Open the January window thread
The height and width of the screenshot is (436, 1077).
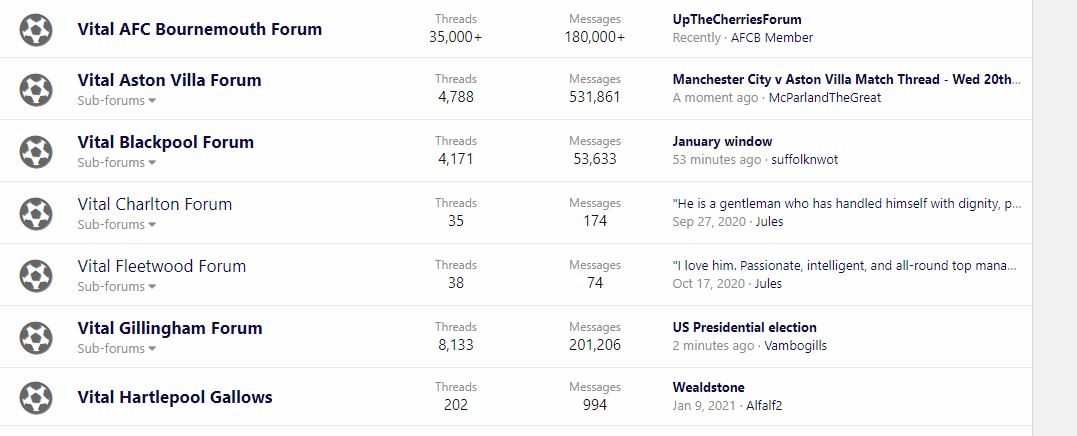tap(722, 142)
